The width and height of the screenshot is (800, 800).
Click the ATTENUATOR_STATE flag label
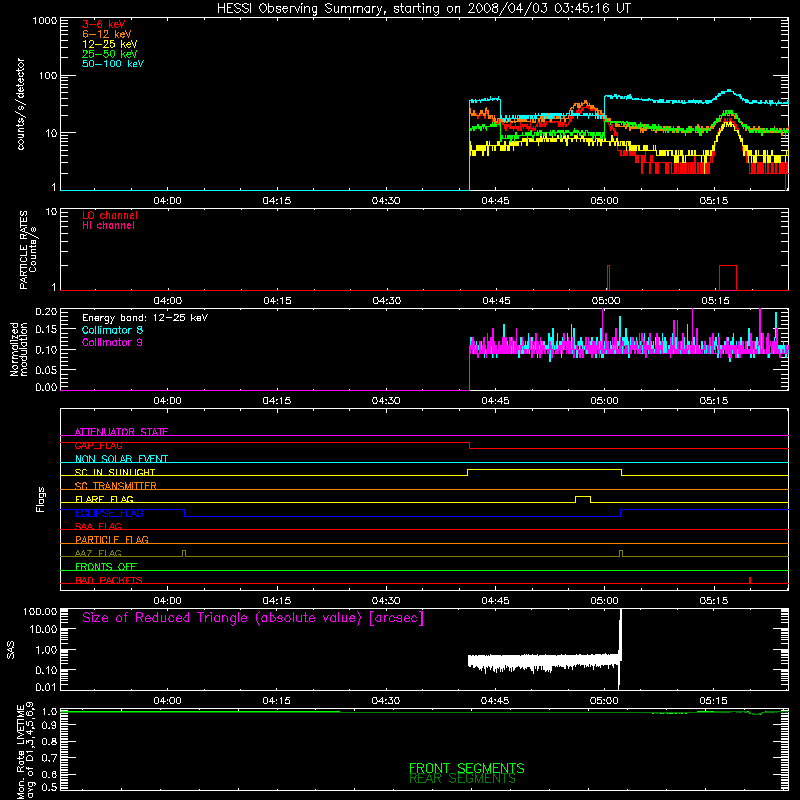point(121,432)
